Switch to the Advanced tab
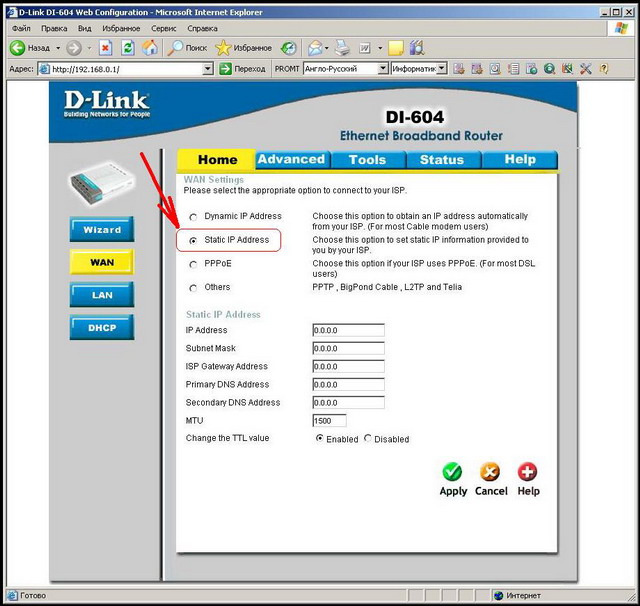 (x=291, y=159)
